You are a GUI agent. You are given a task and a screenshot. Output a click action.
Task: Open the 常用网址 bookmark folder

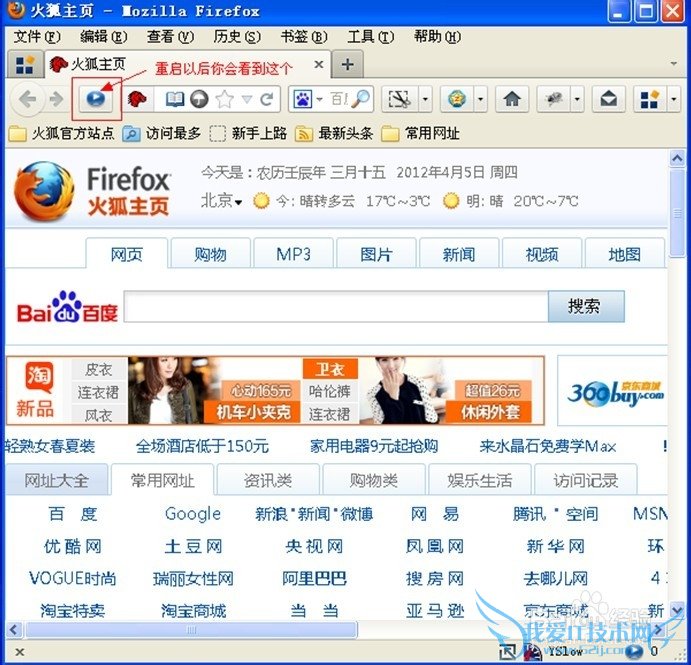tap(420, 133)
